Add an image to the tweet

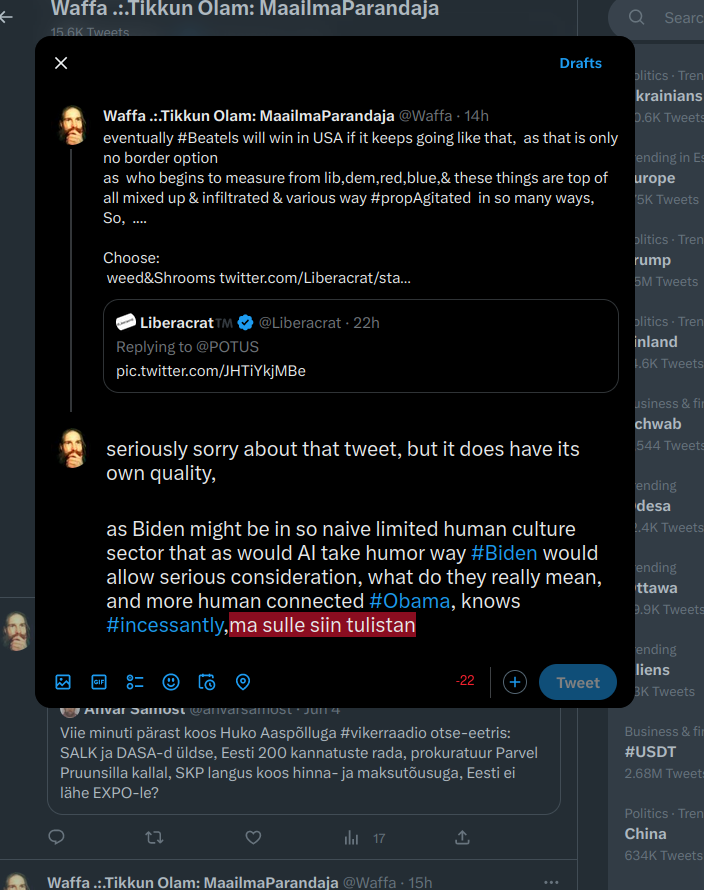(x=63, y=682)
